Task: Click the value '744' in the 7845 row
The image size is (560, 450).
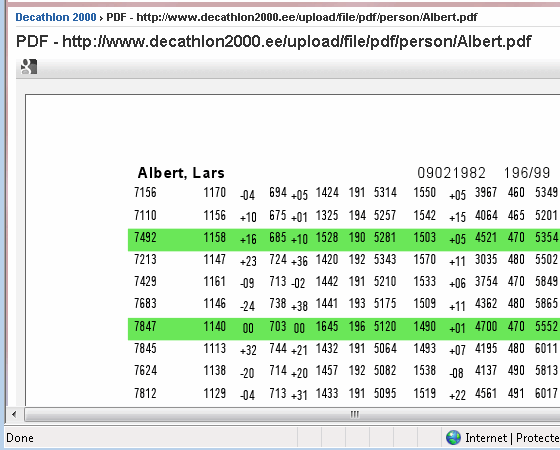Action: click(x=278, y=348)
